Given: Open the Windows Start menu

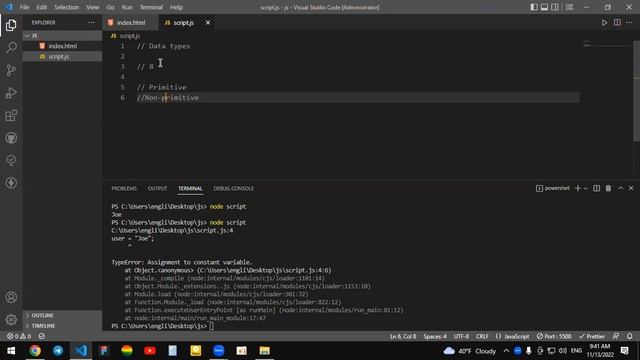Looking at the screenshot, I should 11,351.
